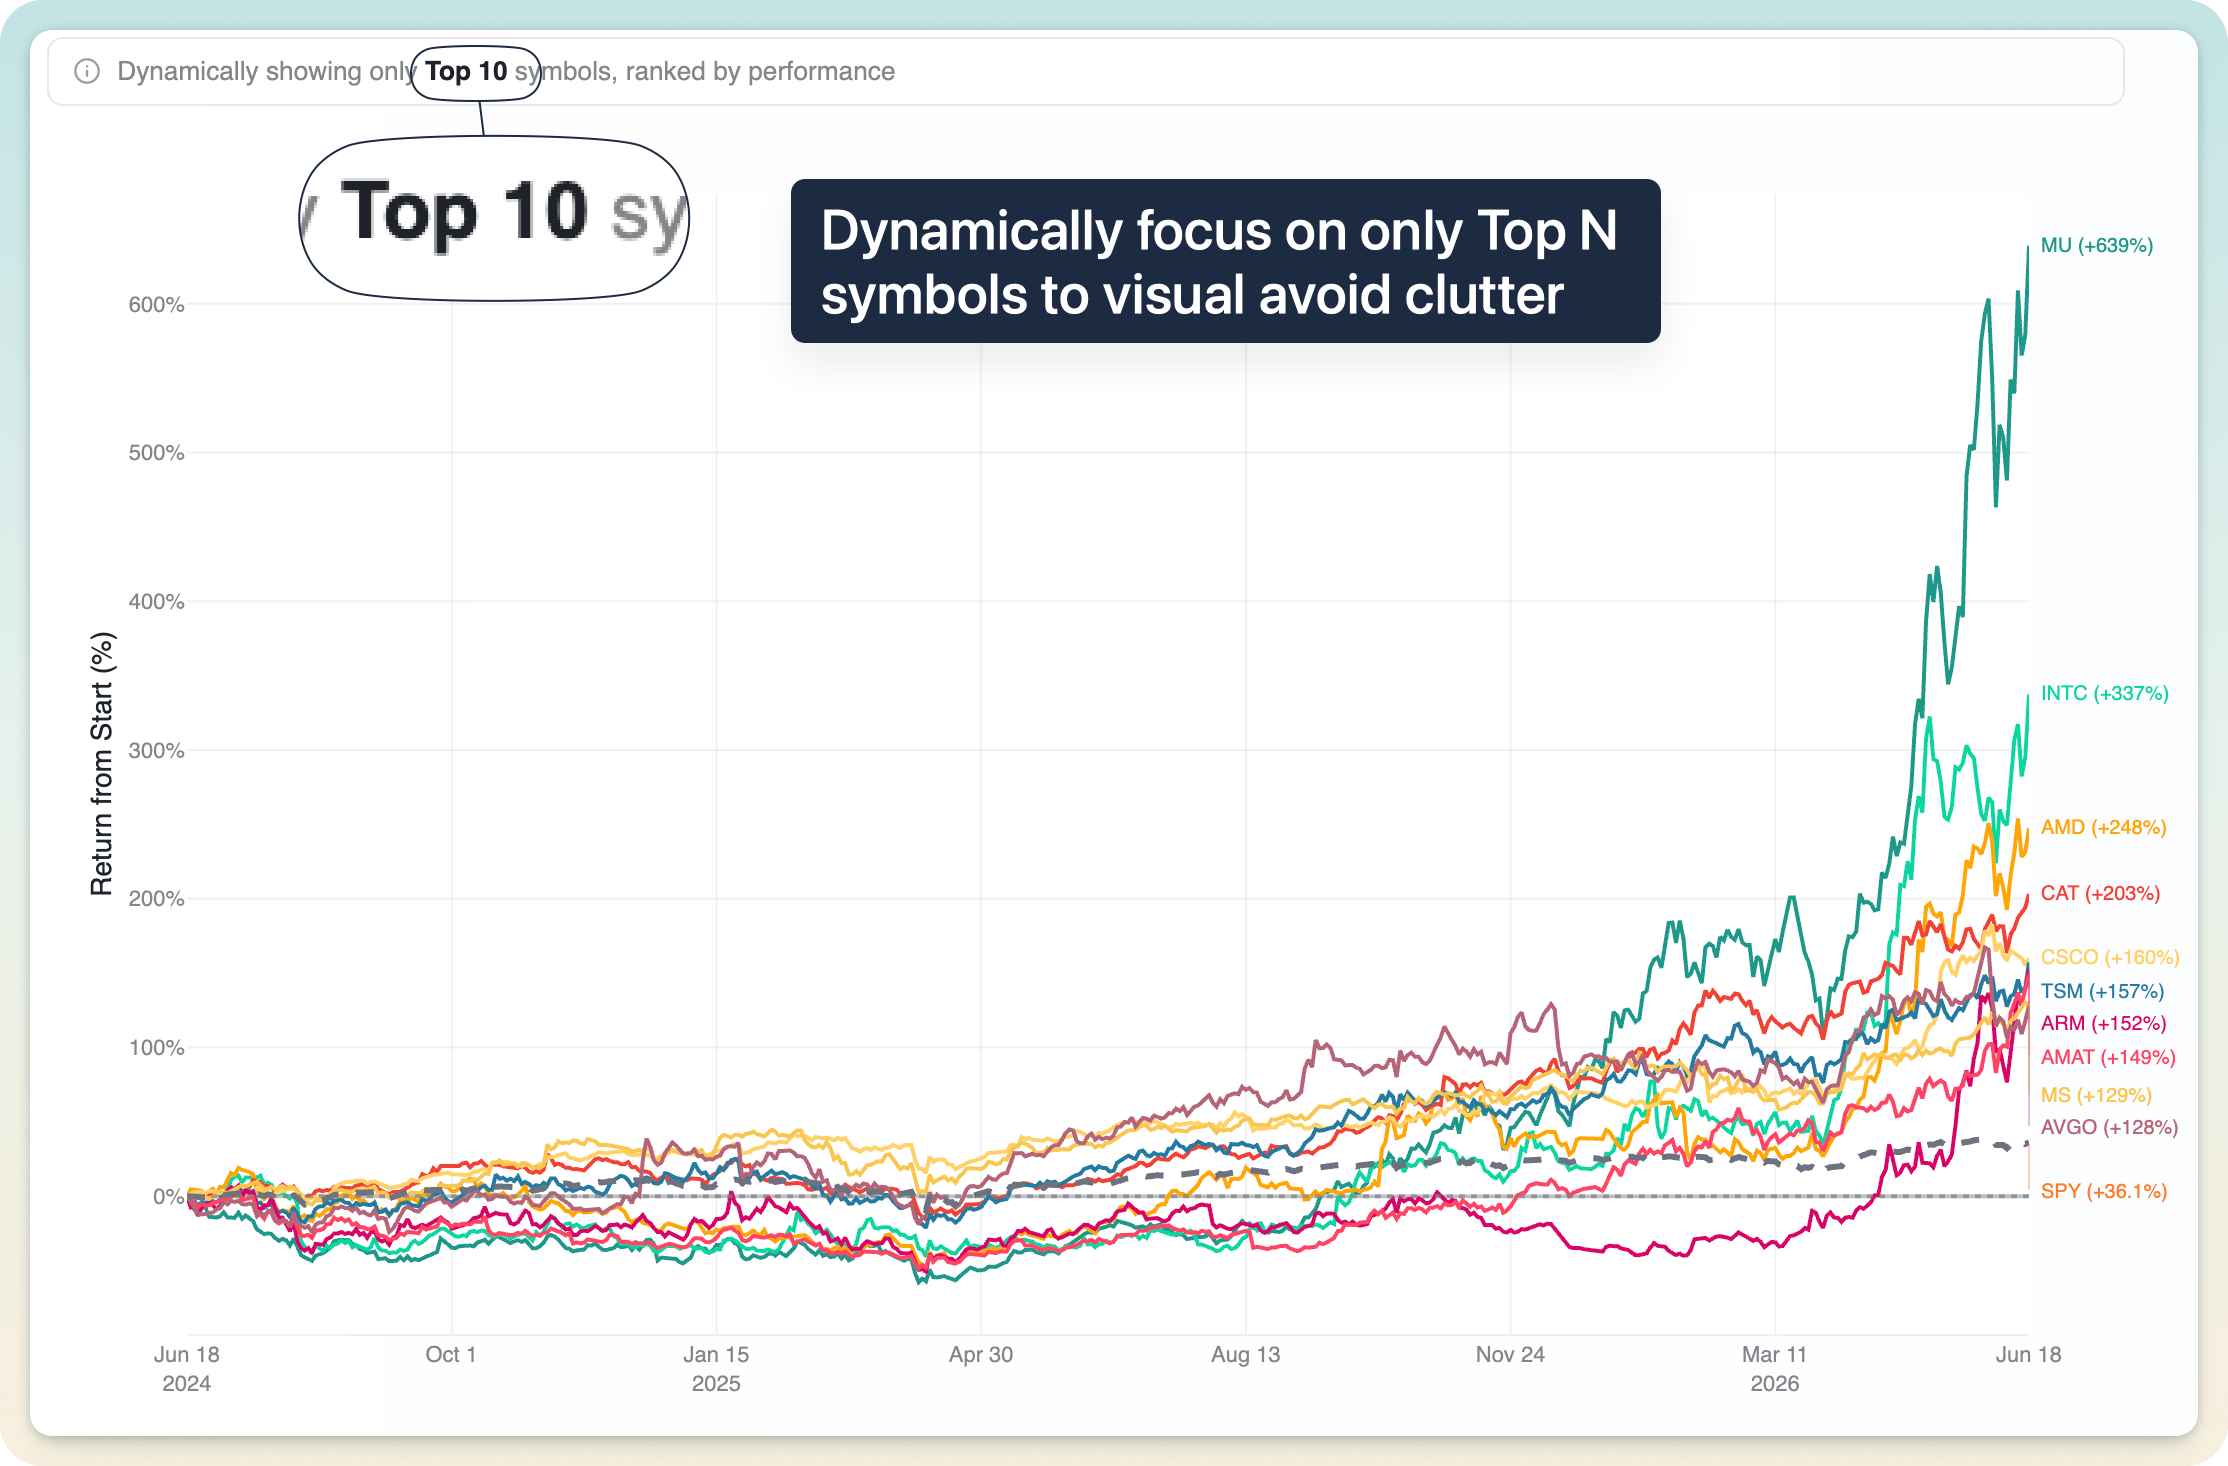Select the TSM (+157%) series label
This screenshot has width=2228, height=1466.
point(2102,991)
